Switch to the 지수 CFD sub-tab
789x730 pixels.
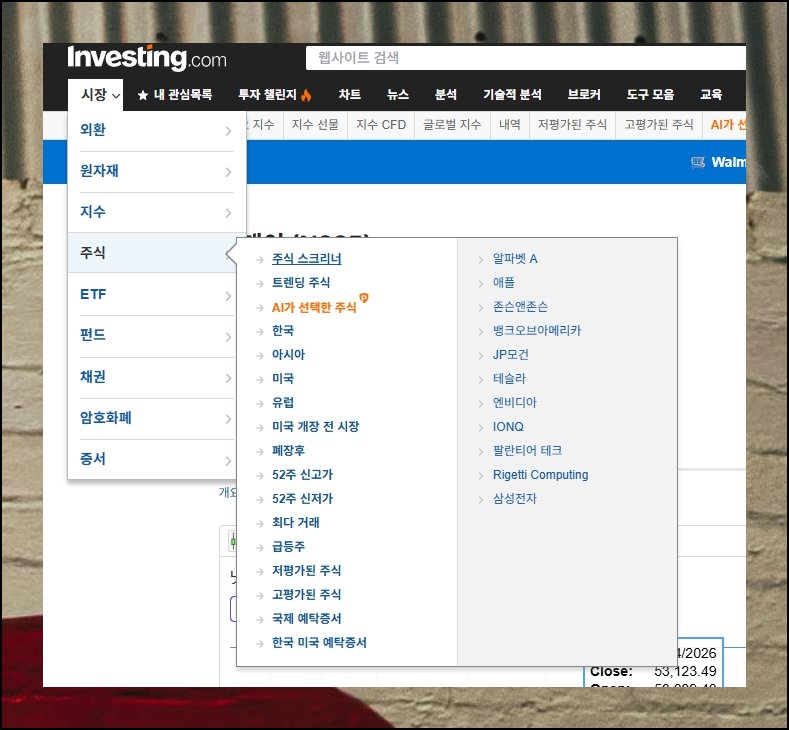381,125
